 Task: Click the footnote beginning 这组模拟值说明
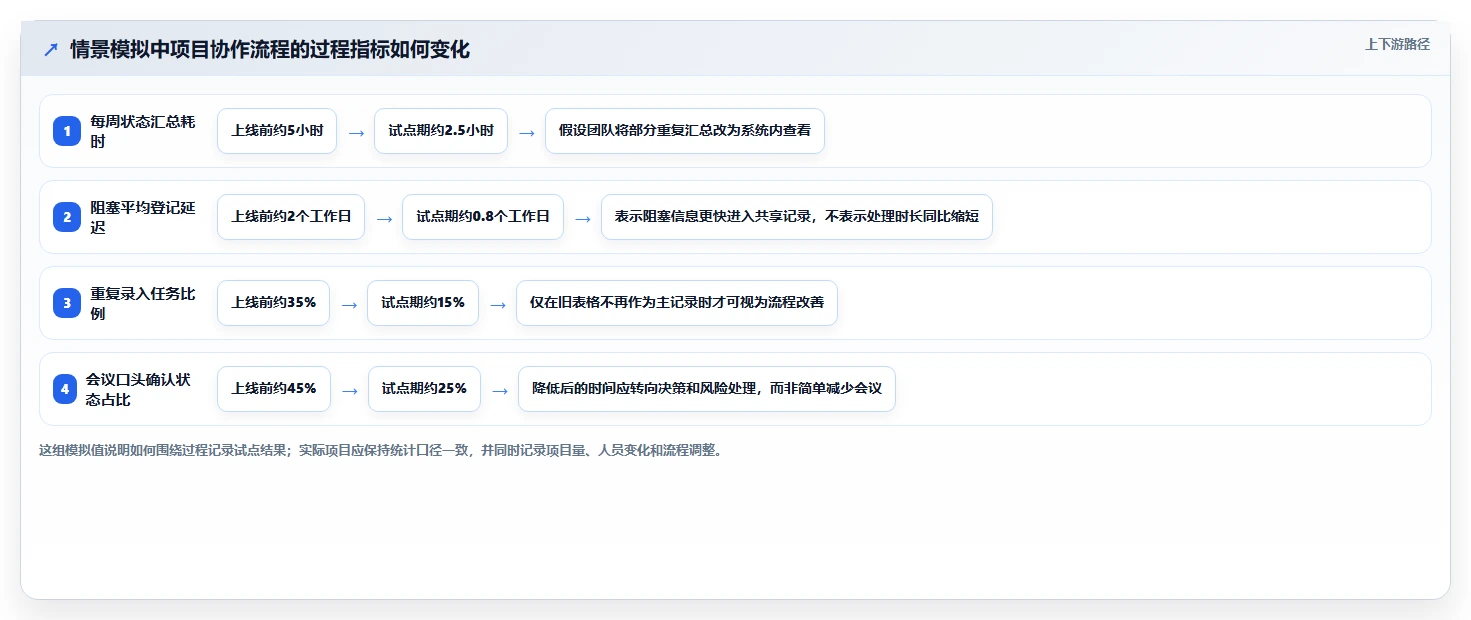tap(380, 450)
